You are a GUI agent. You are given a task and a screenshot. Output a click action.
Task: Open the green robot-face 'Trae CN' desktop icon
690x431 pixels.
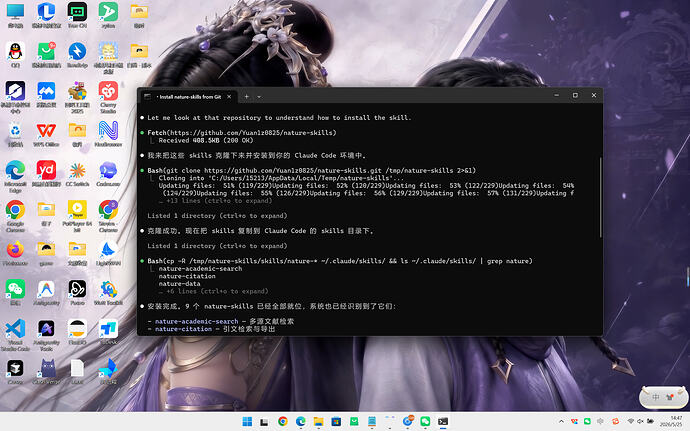77,12
